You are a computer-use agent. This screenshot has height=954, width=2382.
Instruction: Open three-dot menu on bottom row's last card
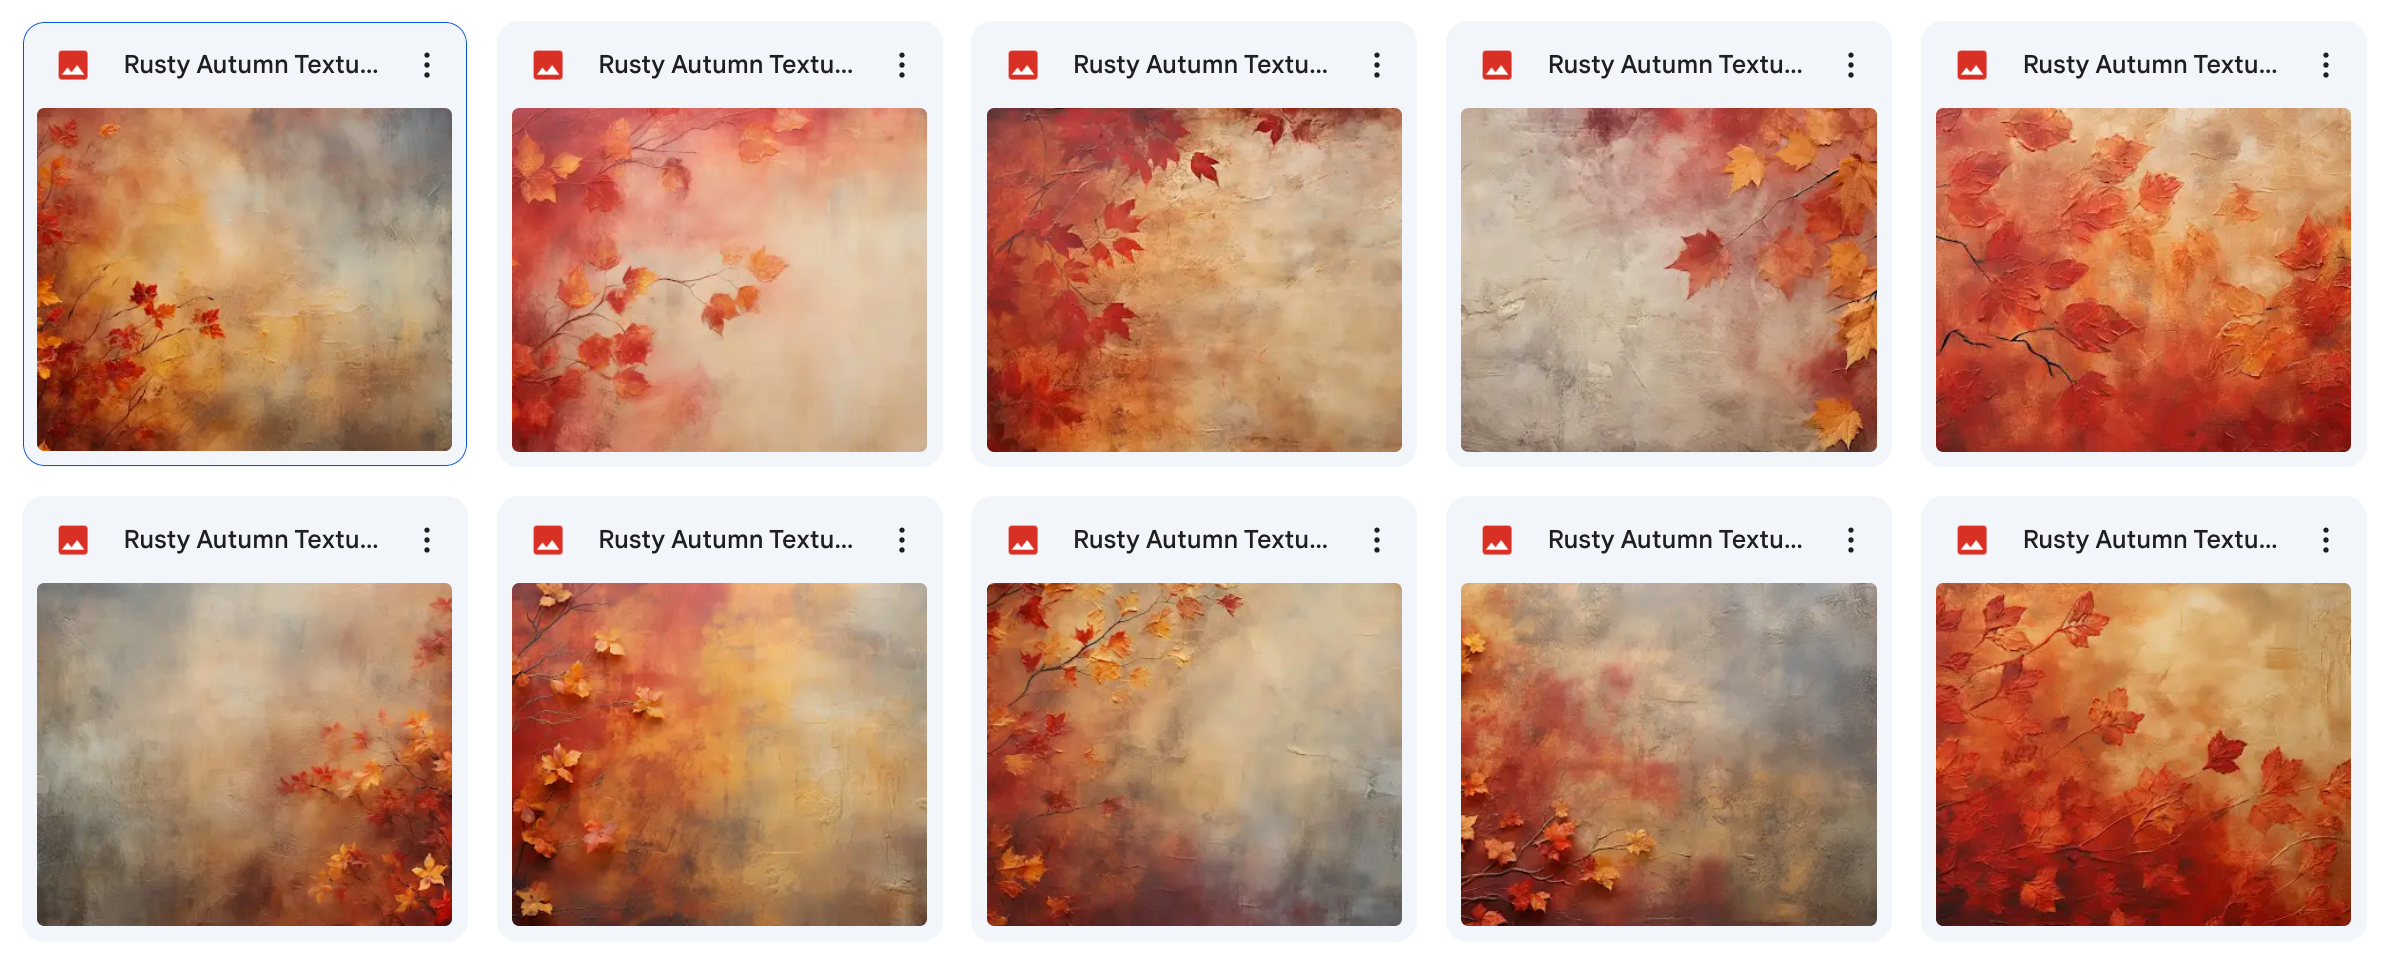(x=2326, y=540)
